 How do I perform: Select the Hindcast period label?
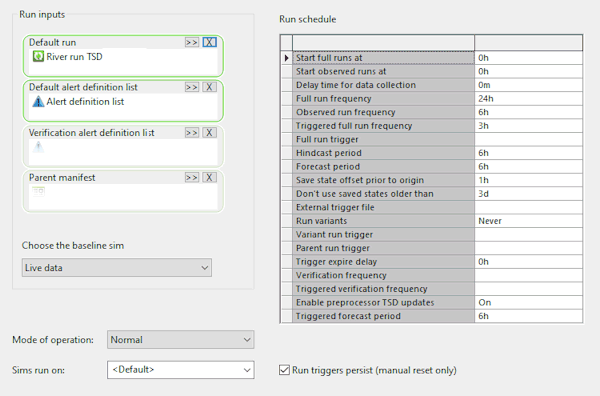(x=383, y=153)
